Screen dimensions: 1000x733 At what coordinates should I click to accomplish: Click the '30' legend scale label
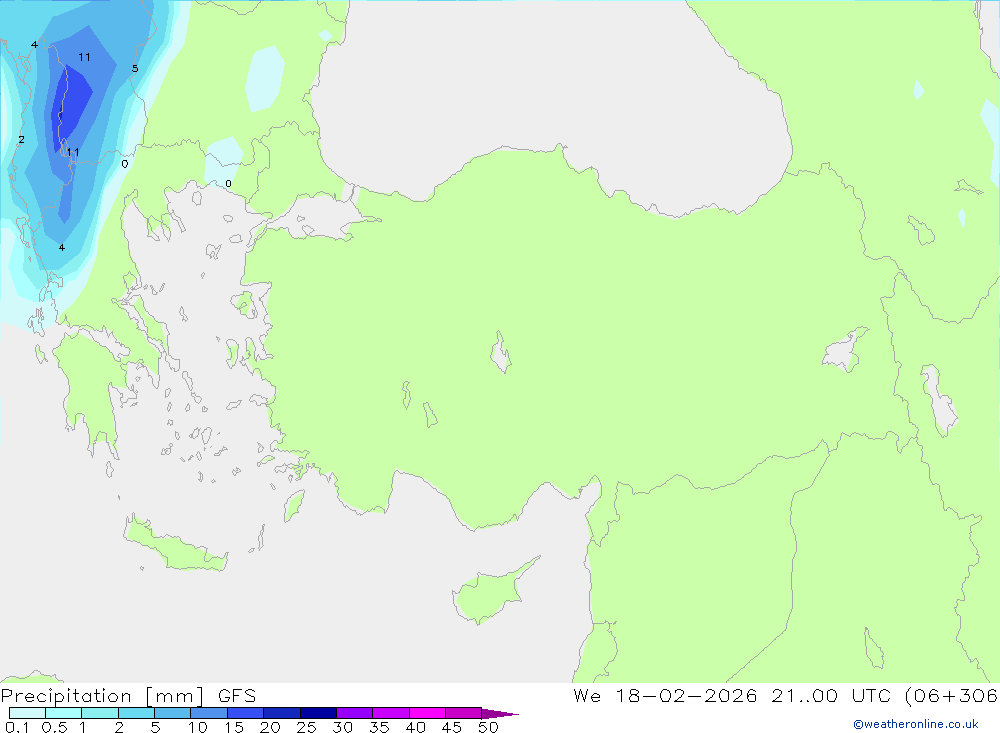(343, 727)
